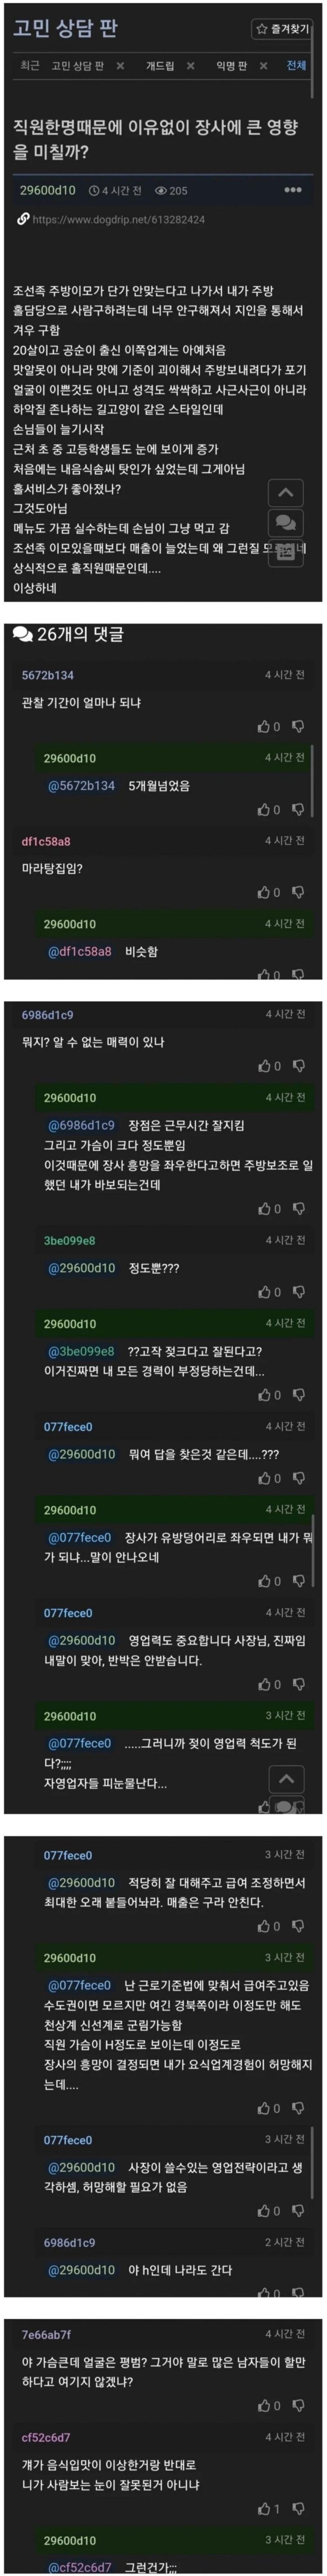Add board to favorites with 즐겨찾기 button
327x2576 pixels.
click(x=282, y=29)
